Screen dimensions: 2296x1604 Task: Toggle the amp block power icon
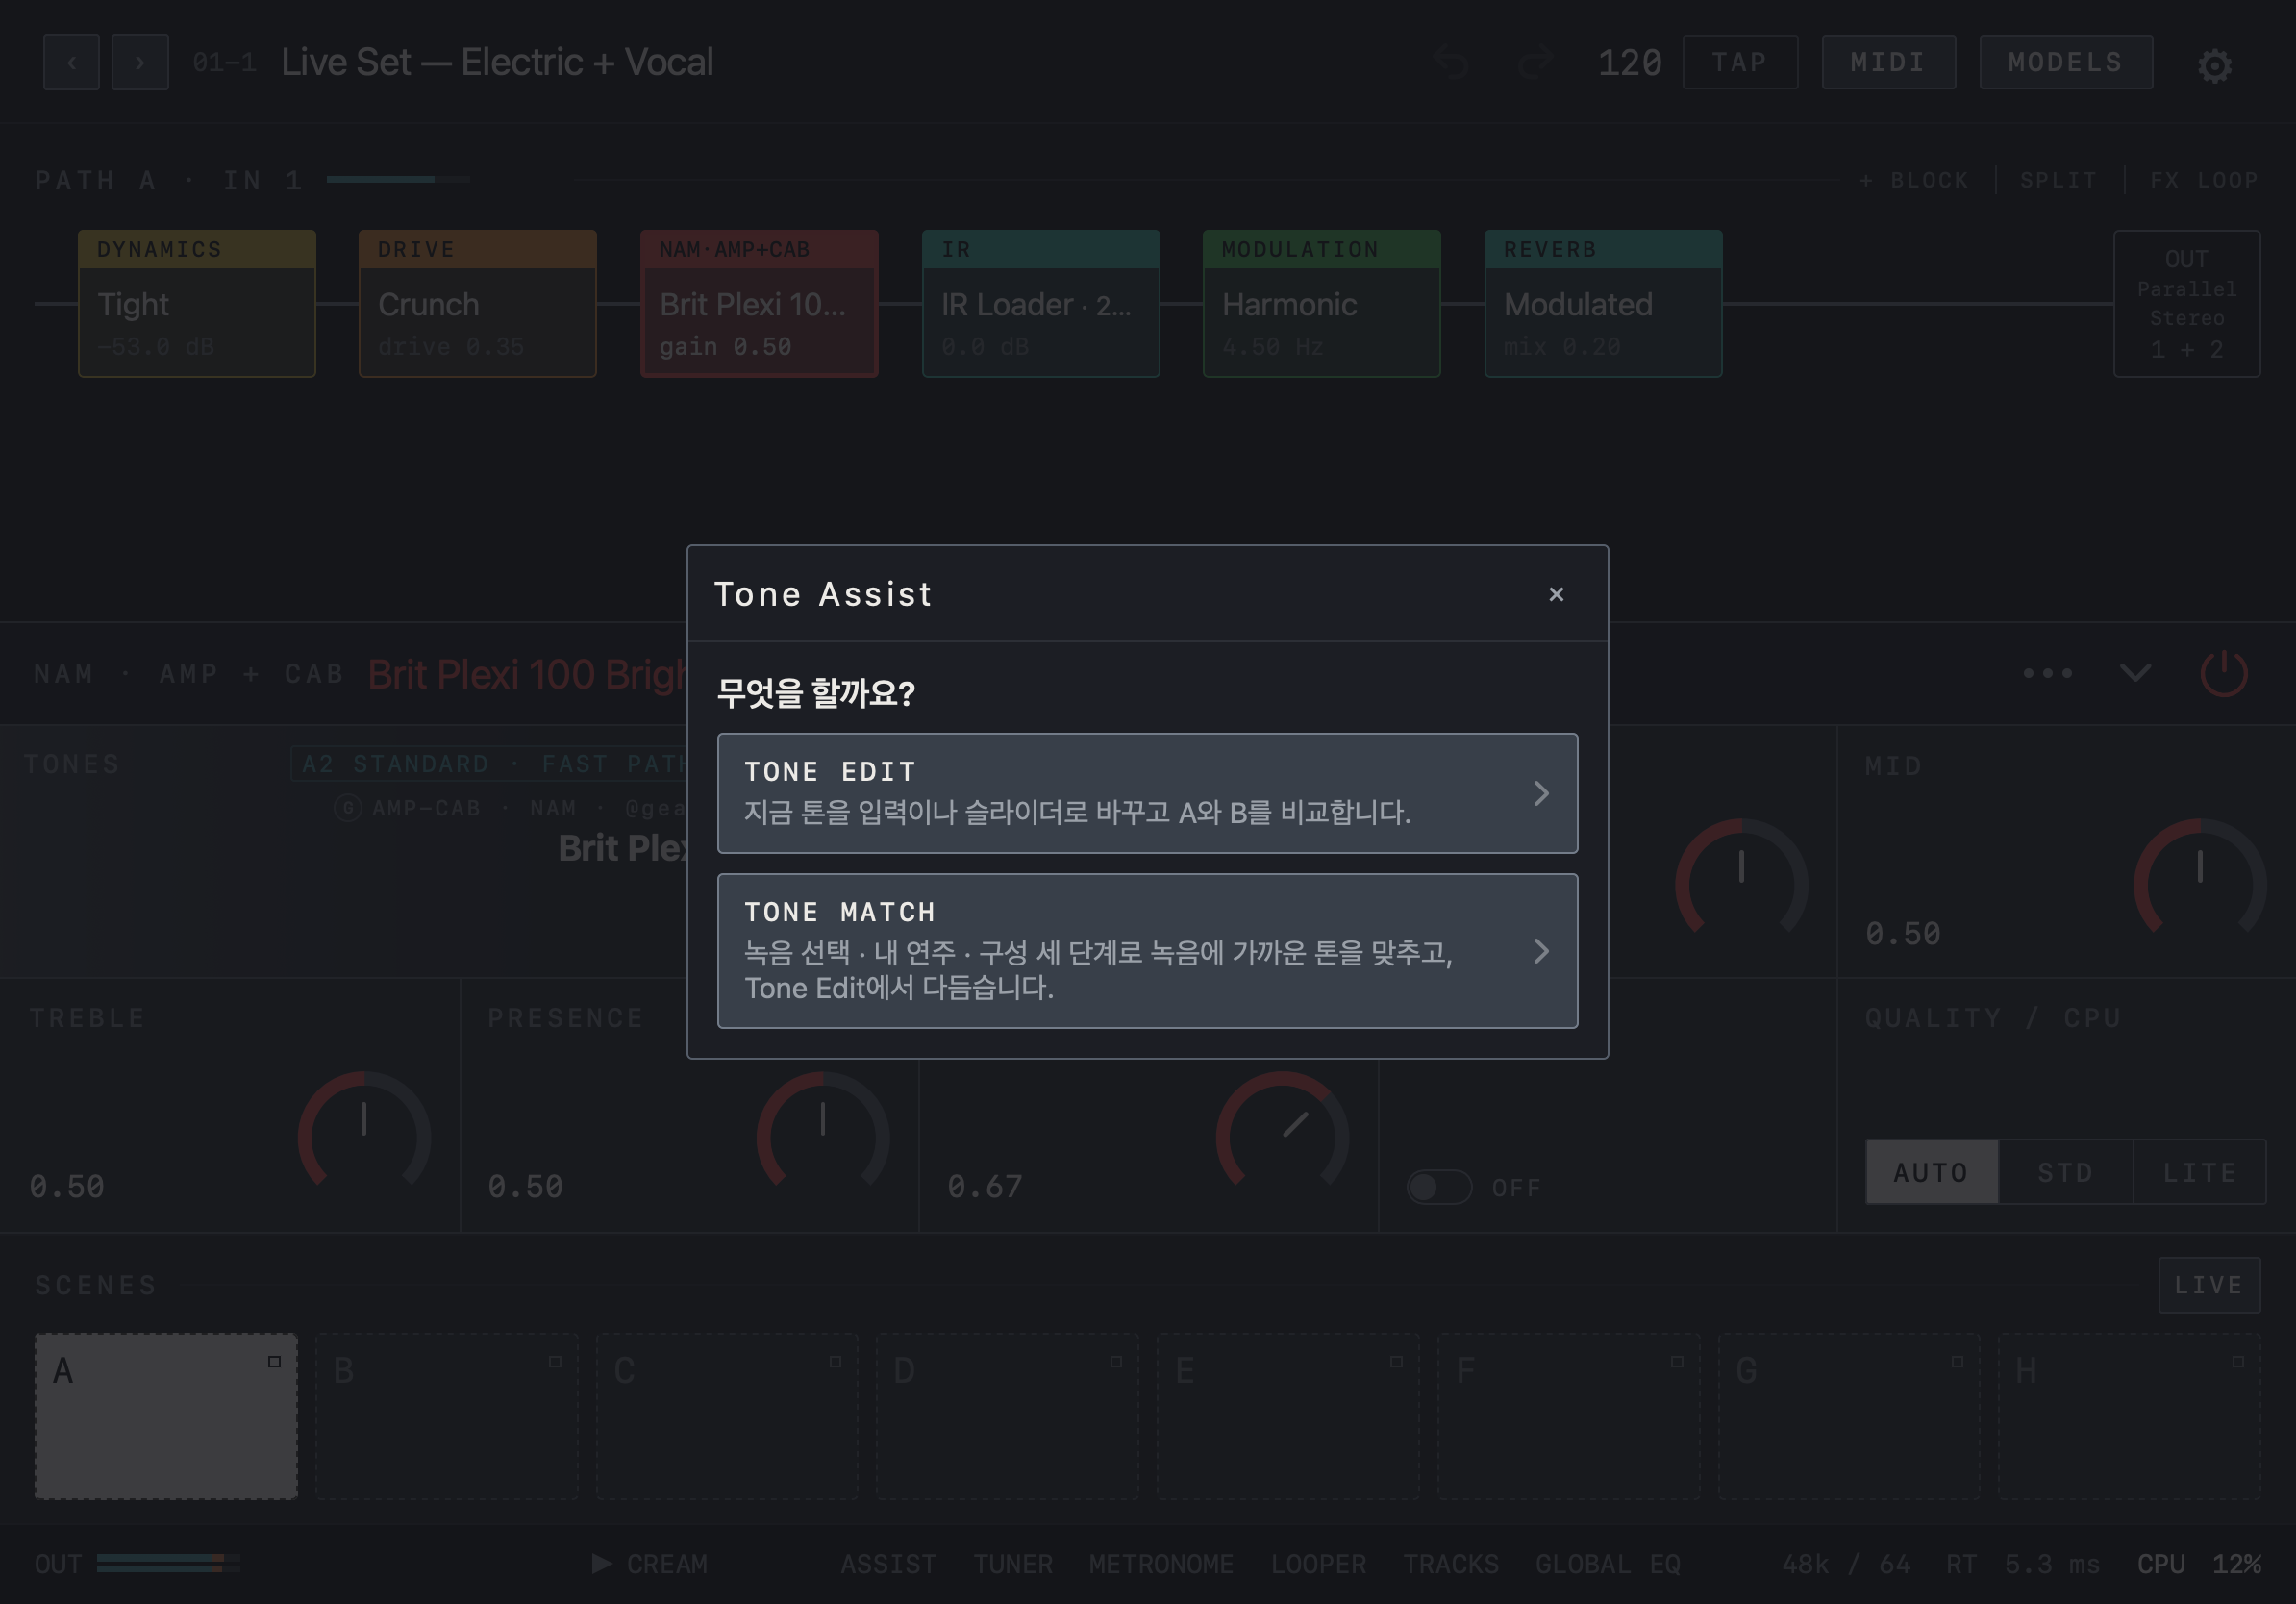(x=2224, y=673)
